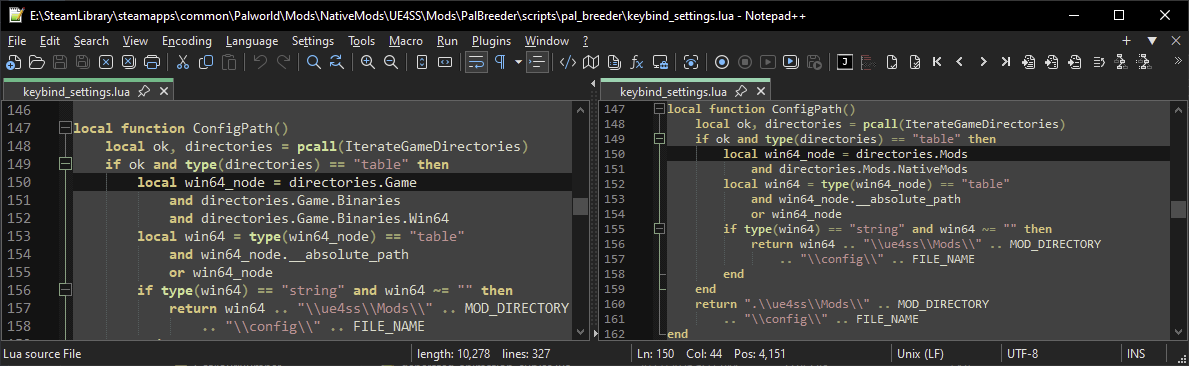Open the File menu
1189x366 pixels.
tap(17, 41)
